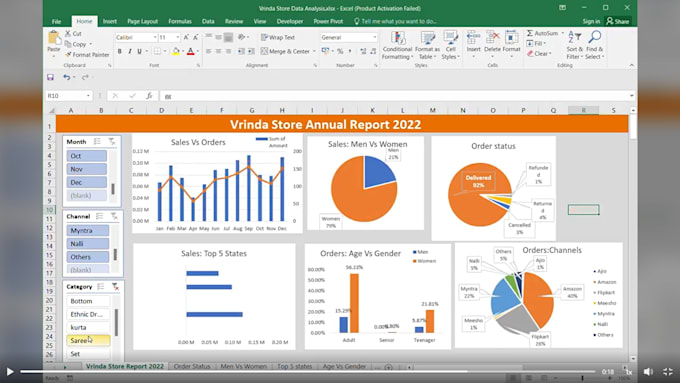Select the Format Painter tool
Screen dimensions: 680x383
click(87, 55)
